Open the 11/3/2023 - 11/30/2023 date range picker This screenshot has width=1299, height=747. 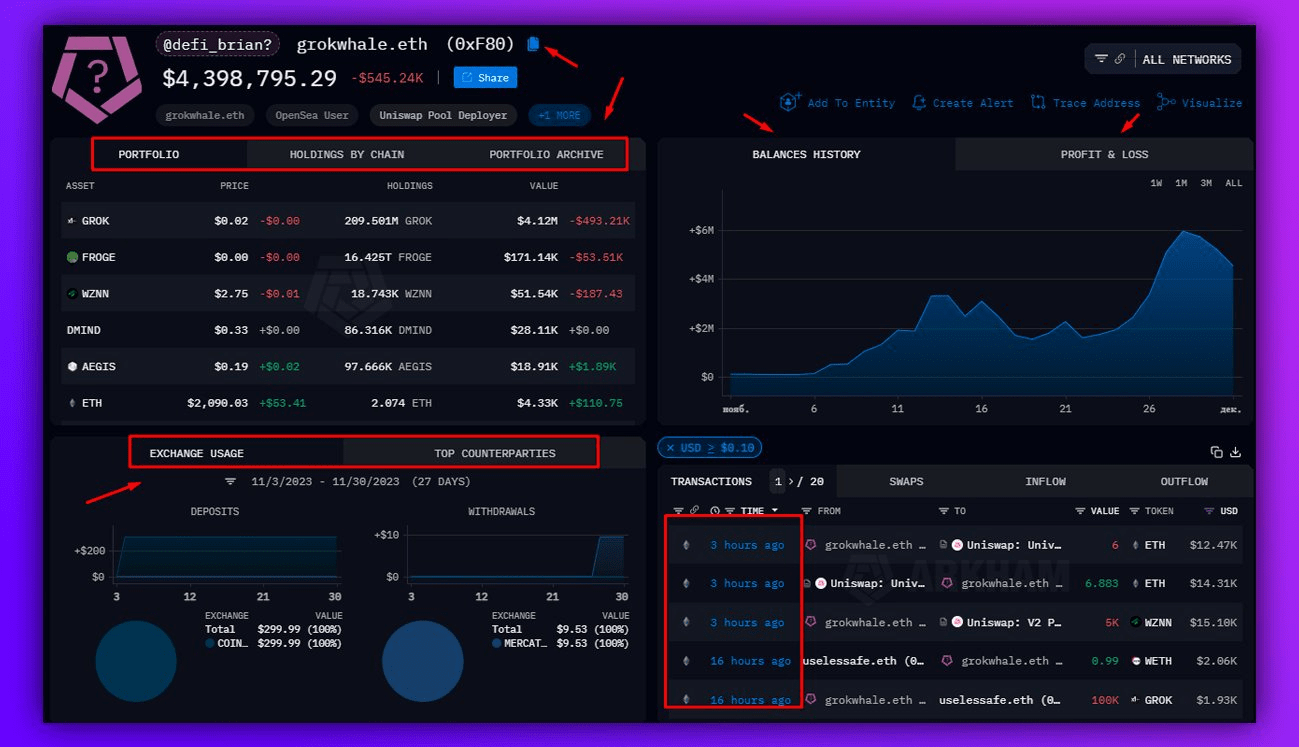pos(326,481)
